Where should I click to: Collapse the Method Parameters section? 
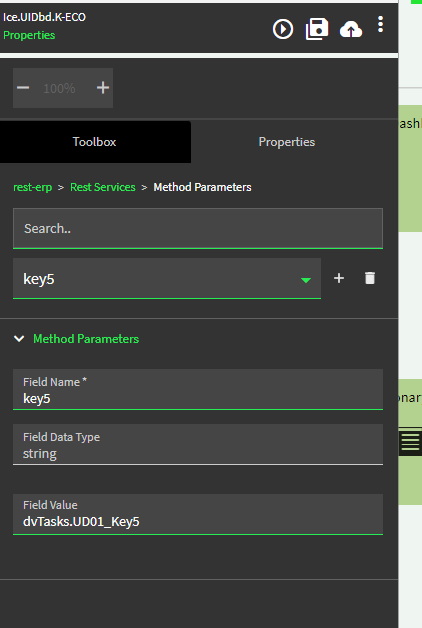click(19, 339)
